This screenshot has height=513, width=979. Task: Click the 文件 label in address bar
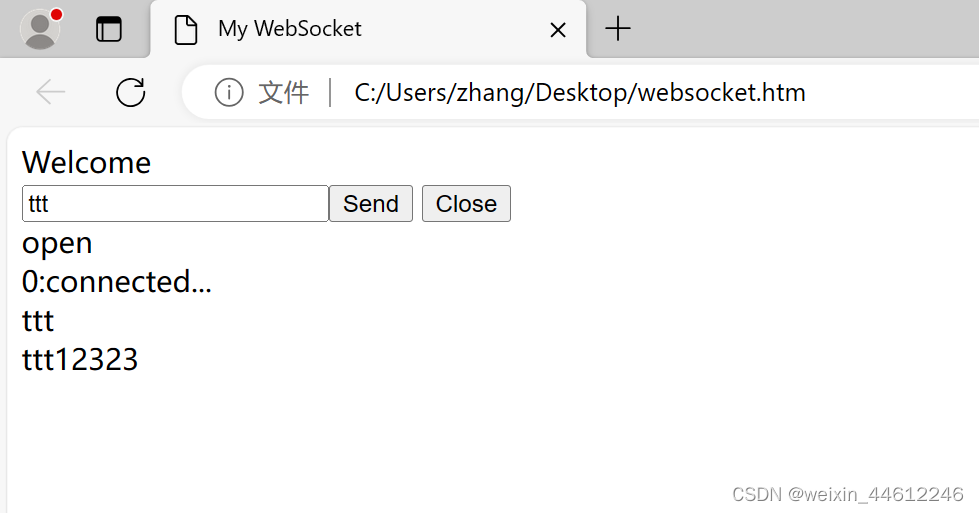click(x=283, y=93)
